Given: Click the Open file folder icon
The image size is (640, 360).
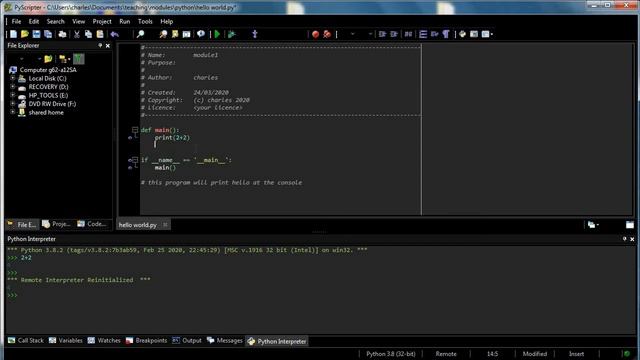Looking at the screenshot, I should [25, 34].
